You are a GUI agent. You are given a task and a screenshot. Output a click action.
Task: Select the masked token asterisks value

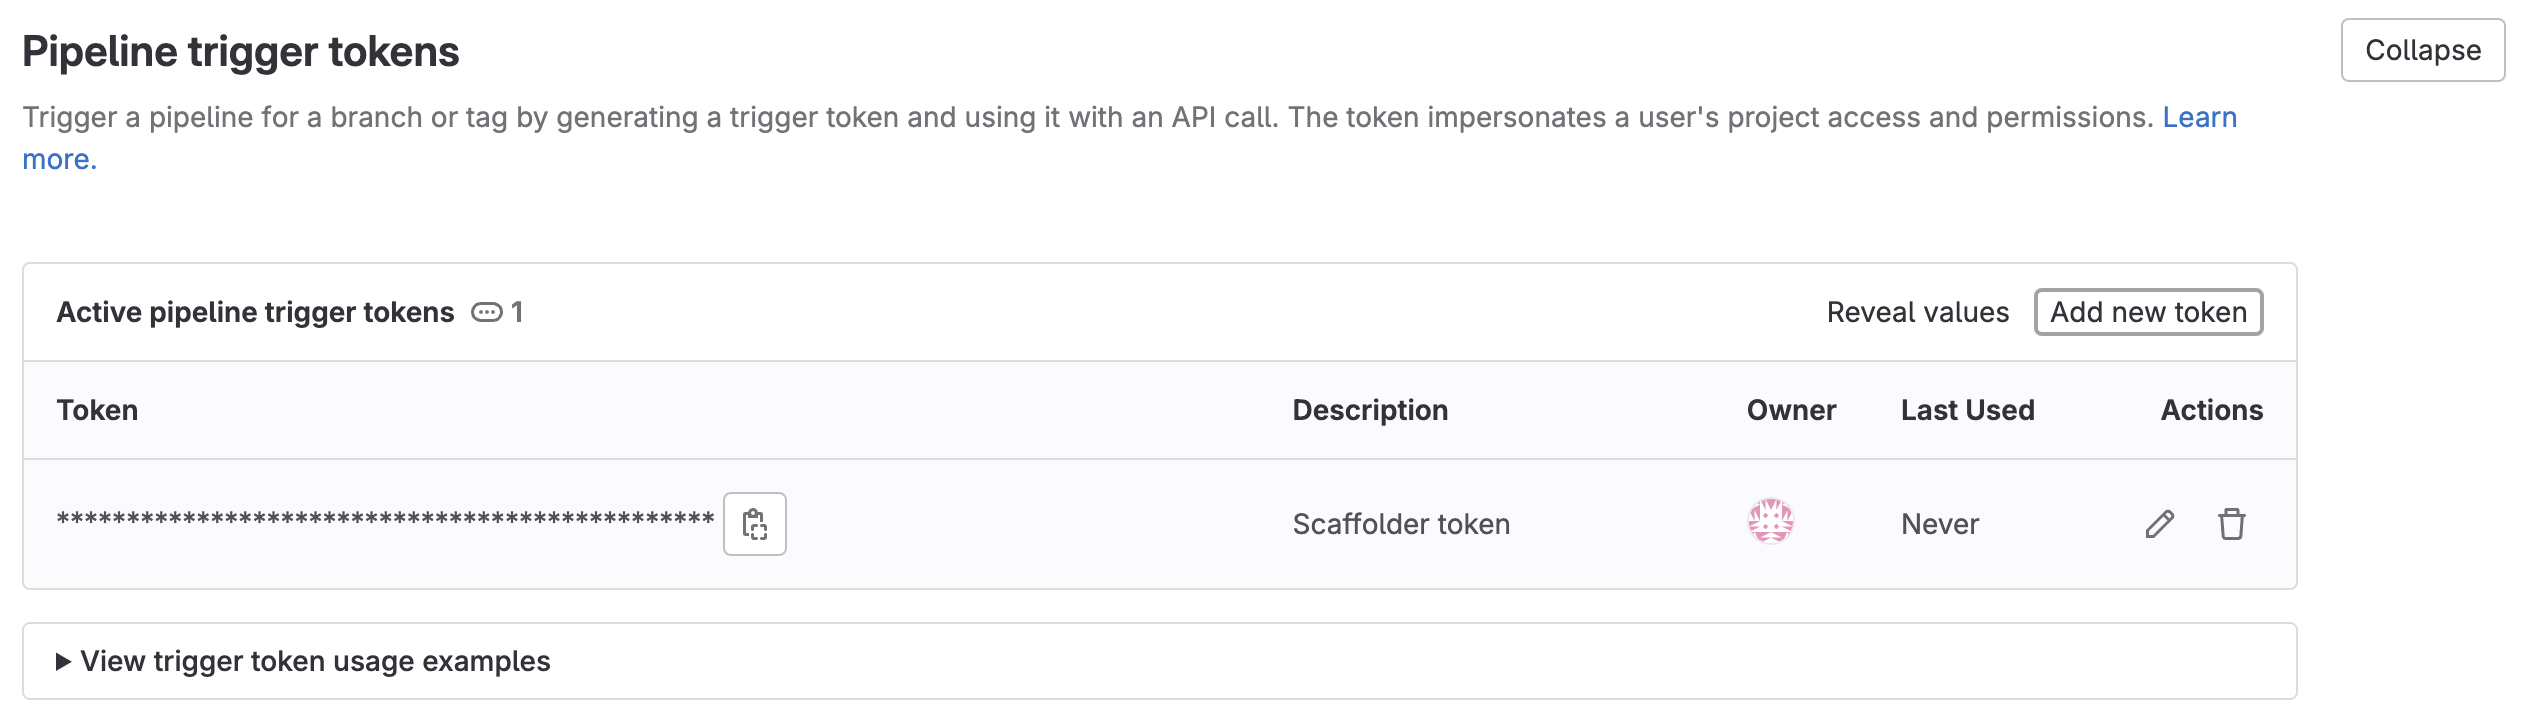(385, 519)
